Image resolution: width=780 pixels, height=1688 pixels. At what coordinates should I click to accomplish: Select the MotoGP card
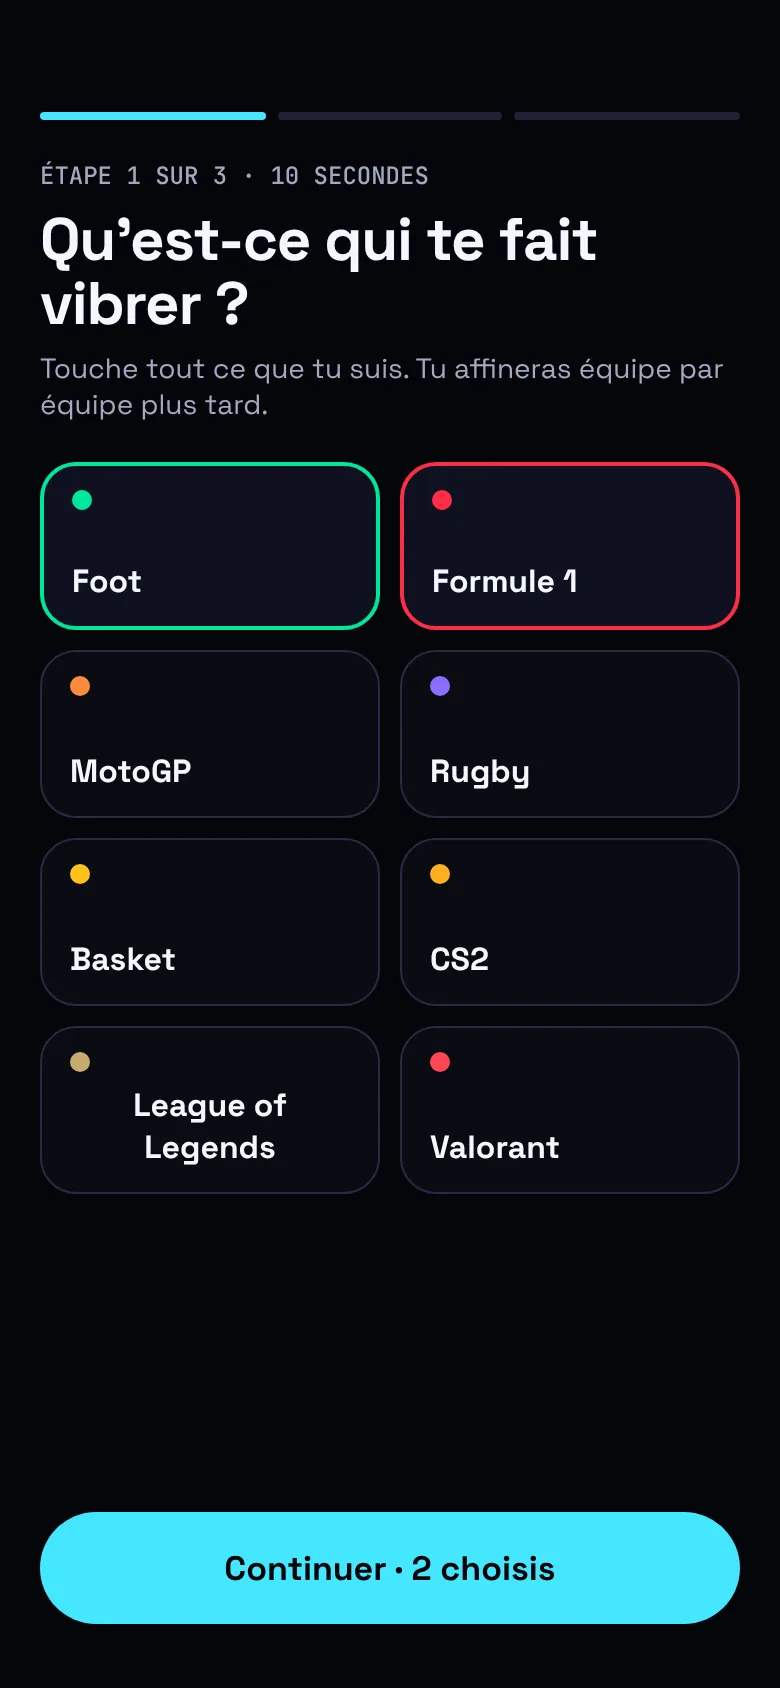[x=210, y=734]
